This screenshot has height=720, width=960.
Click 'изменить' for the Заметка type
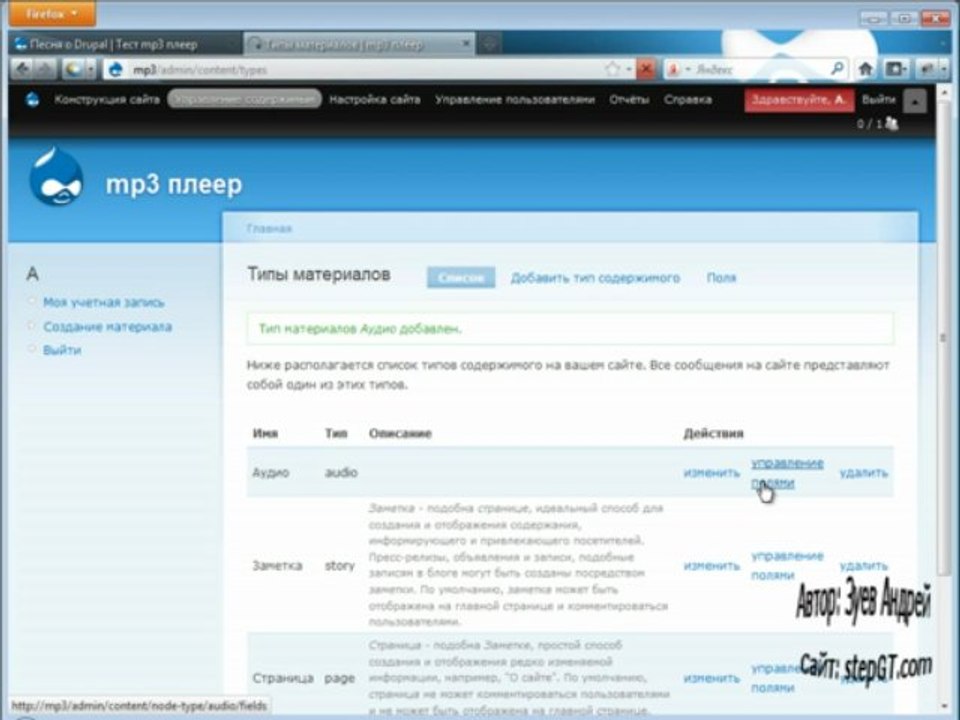click(711, 566)
